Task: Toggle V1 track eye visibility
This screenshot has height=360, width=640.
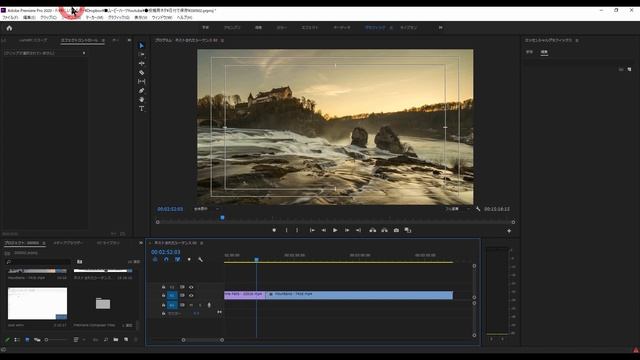Action: click(x=191, y=296)
